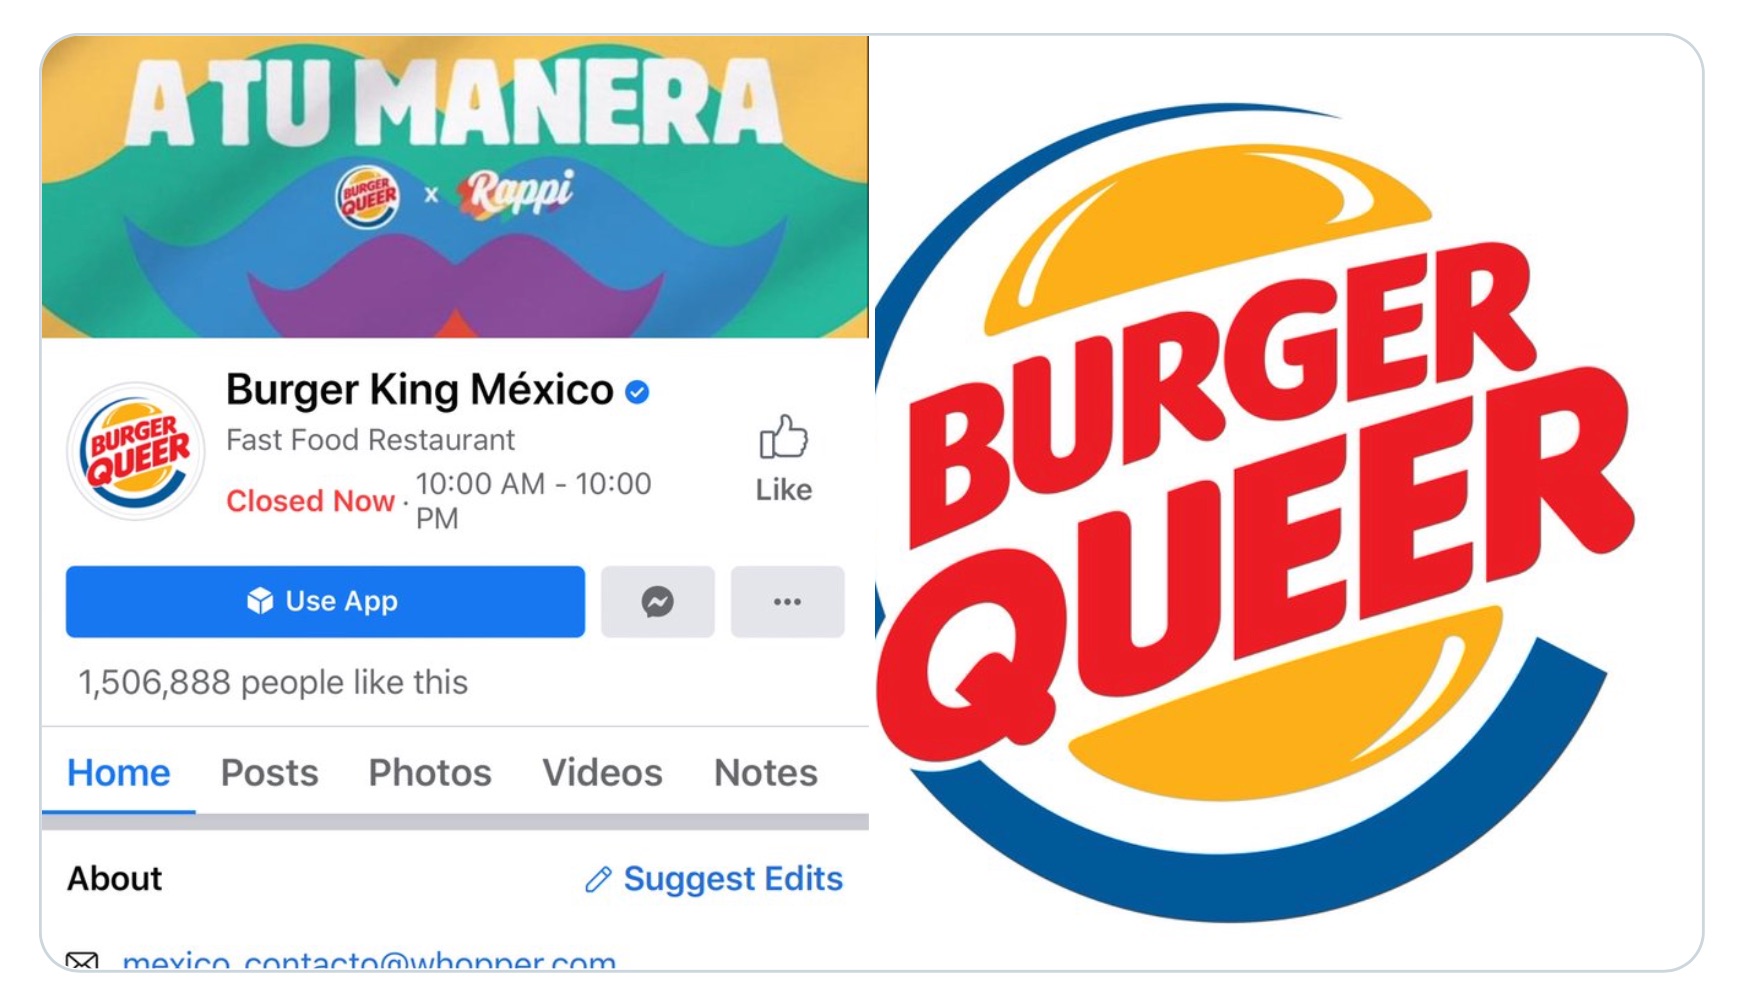The width and height of the screenshot is (1742, 1008).
Task: Click the pencil icon beside Suggest Edits
Action: 598,880
